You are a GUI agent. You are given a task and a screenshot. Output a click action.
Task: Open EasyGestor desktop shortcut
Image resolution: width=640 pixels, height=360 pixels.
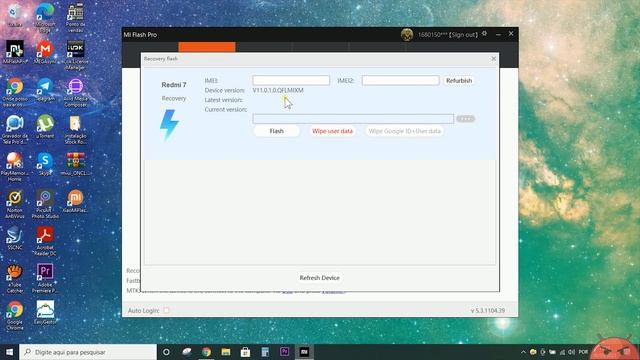tap(45, 312)
